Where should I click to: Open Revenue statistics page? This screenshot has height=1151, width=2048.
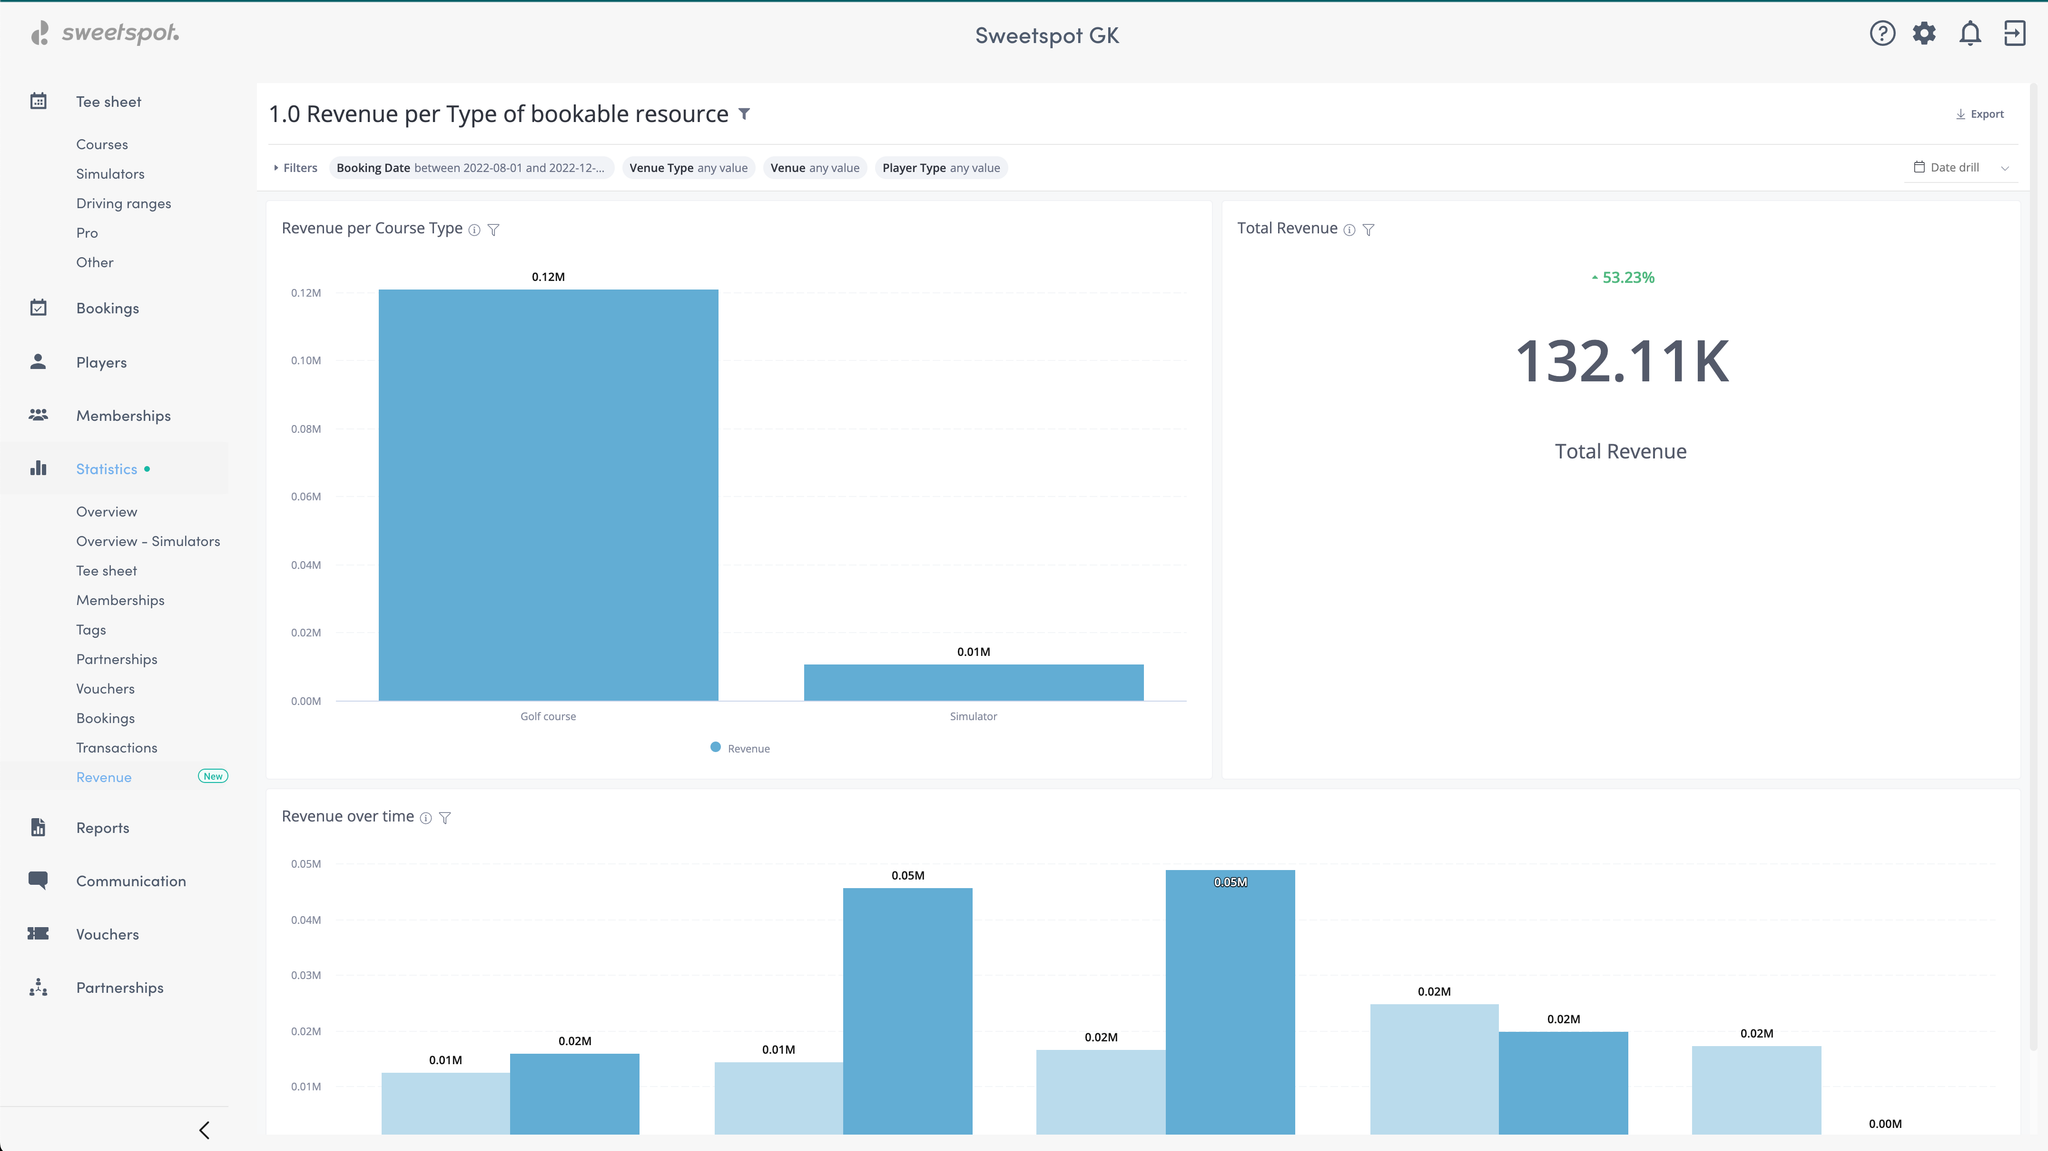104,777
